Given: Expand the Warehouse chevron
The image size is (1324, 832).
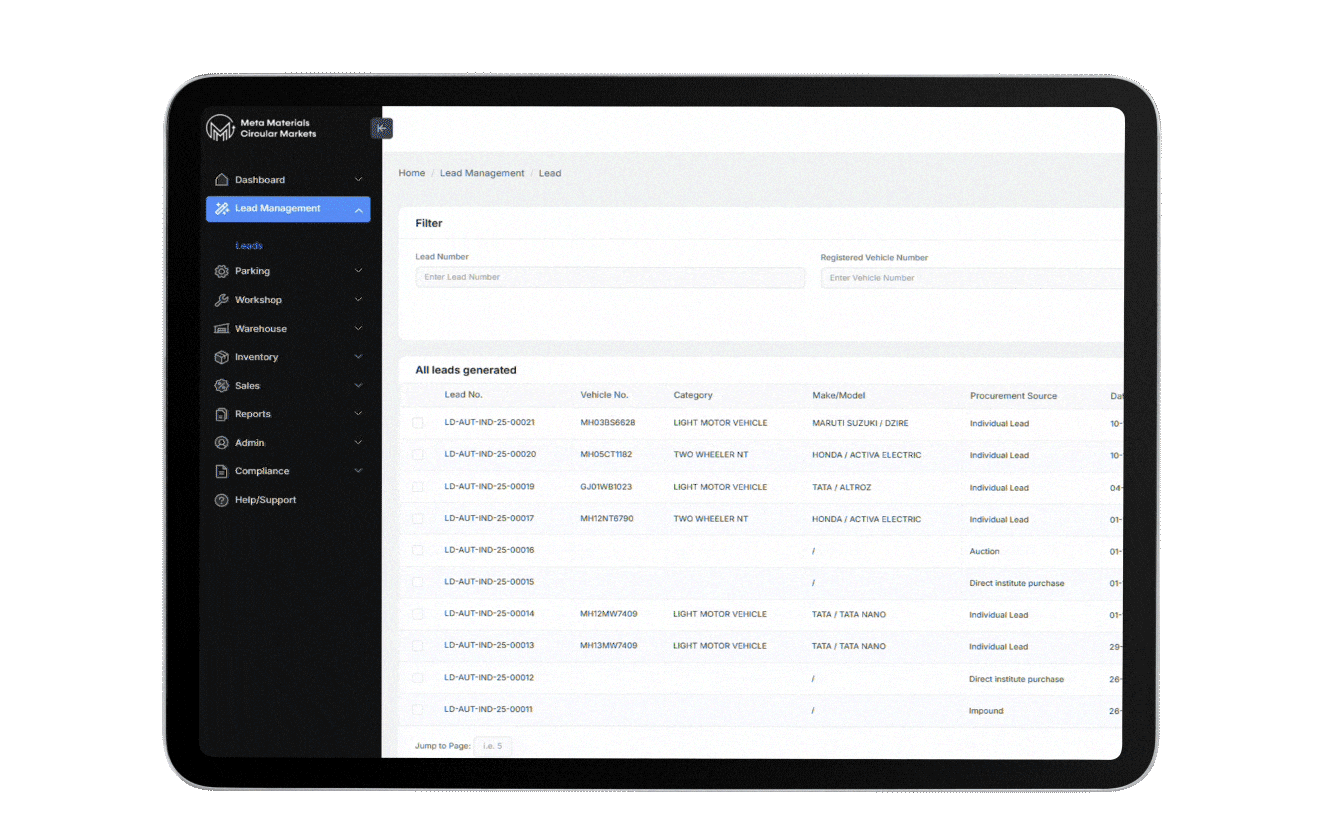Looking at the screenshot, I should click(359, 329).
